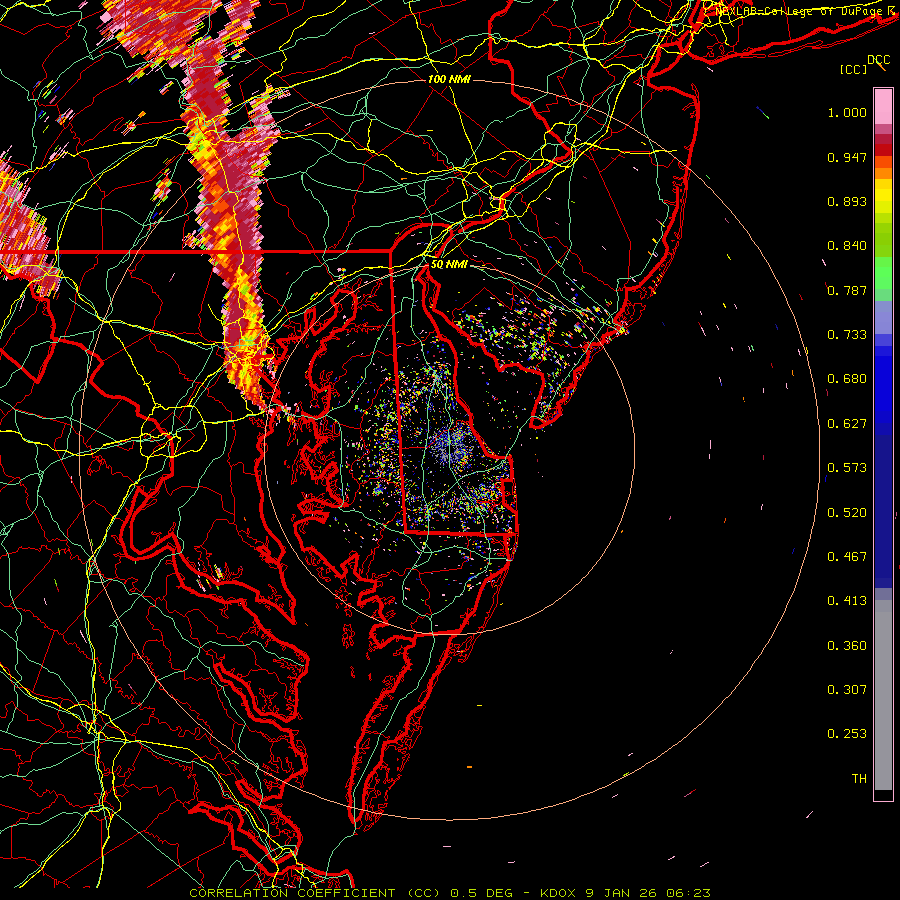
Task: Pick the yellow segment of the color bar
Action: (x=883, y=196)
